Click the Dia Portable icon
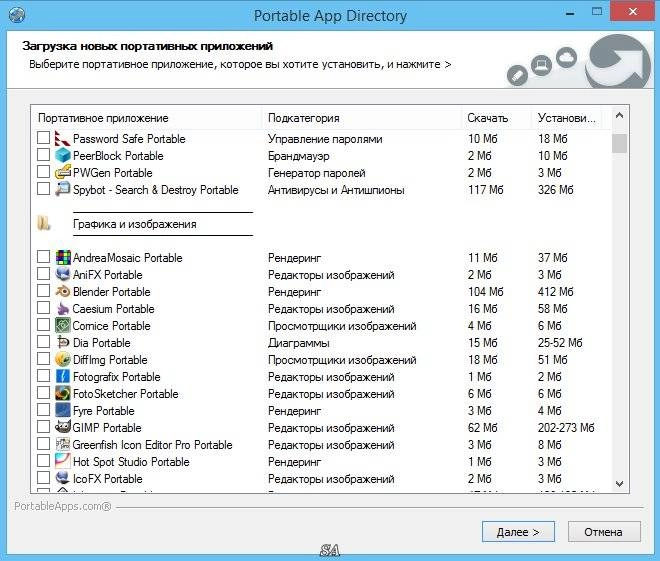The image size is (660, 561). point(63,342)
